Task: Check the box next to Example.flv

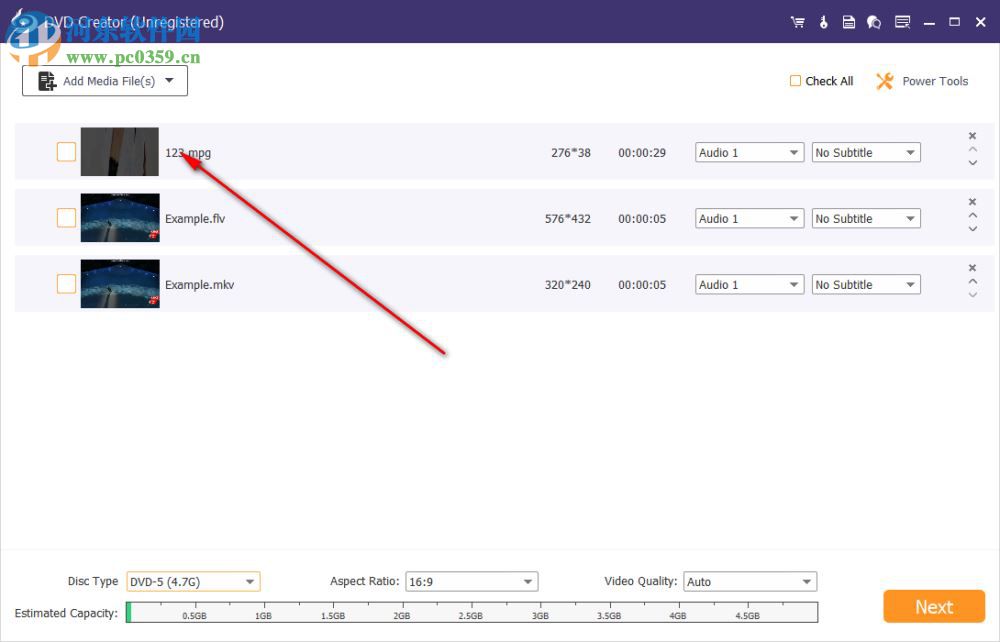Action: (x=66, y=218)
